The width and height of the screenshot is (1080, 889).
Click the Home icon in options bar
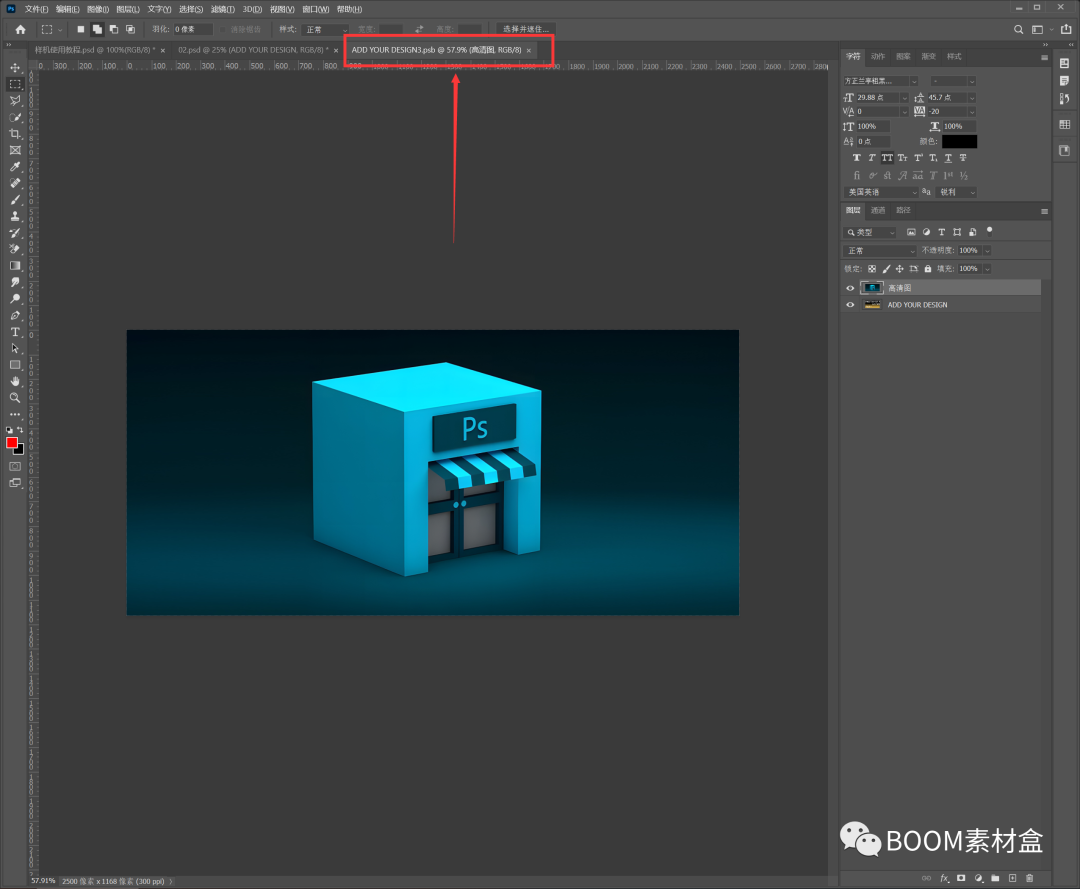[x=20, y=30]
